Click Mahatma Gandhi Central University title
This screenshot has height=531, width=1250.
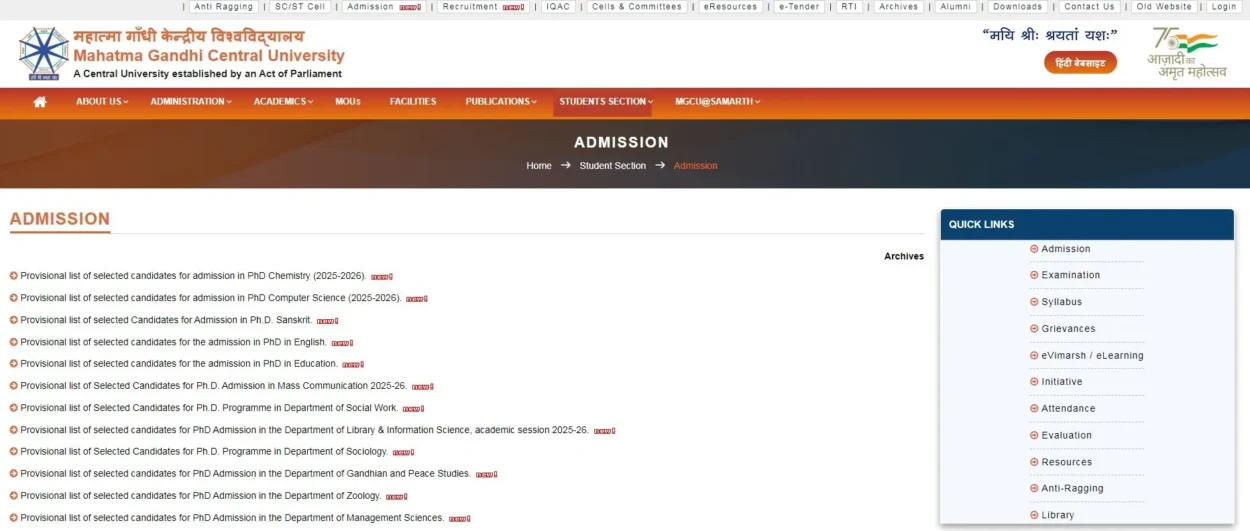coord(209,56)
